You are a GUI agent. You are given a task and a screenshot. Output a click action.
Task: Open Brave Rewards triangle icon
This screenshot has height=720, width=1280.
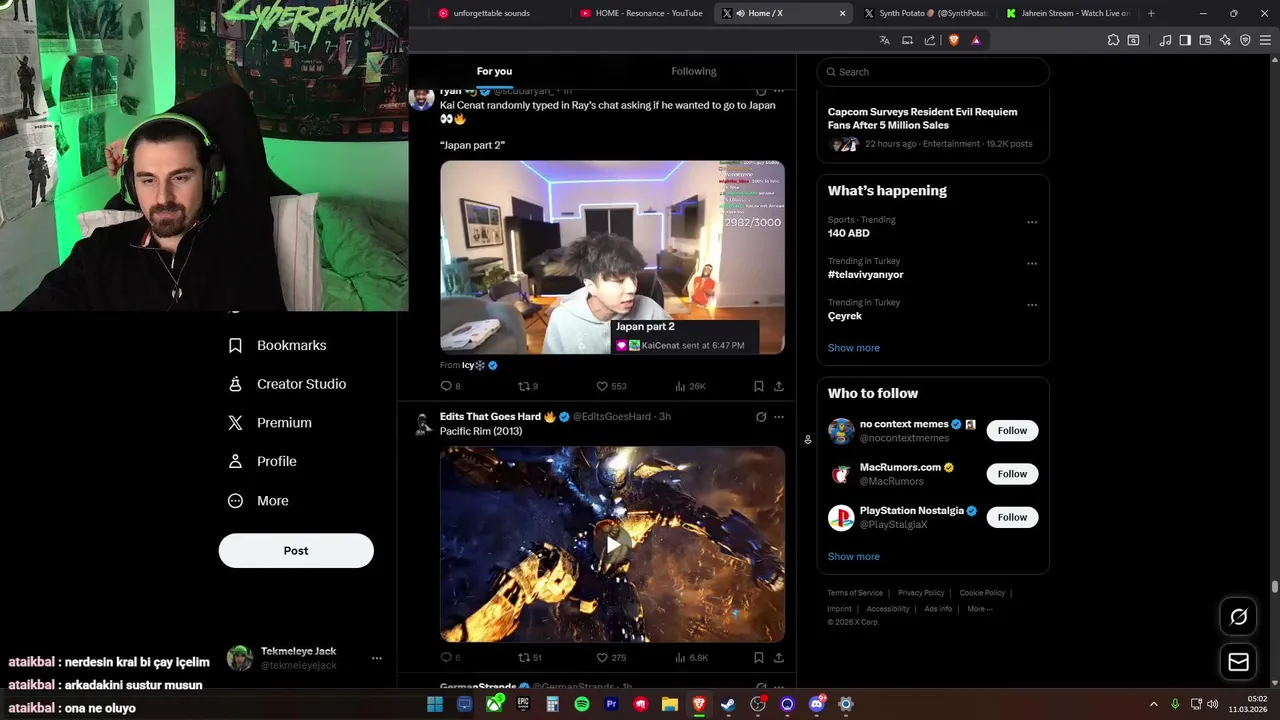[976, 40]
